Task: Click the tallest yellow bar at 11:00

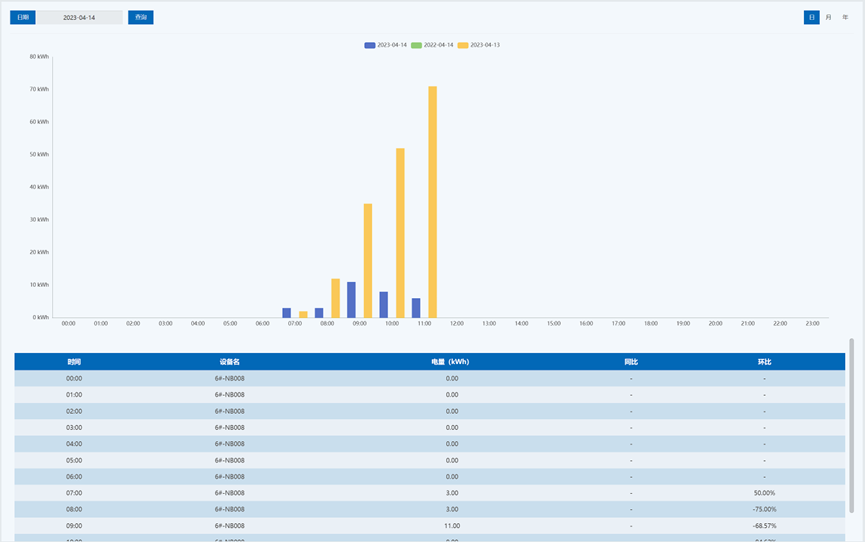Action: [432, 201]
